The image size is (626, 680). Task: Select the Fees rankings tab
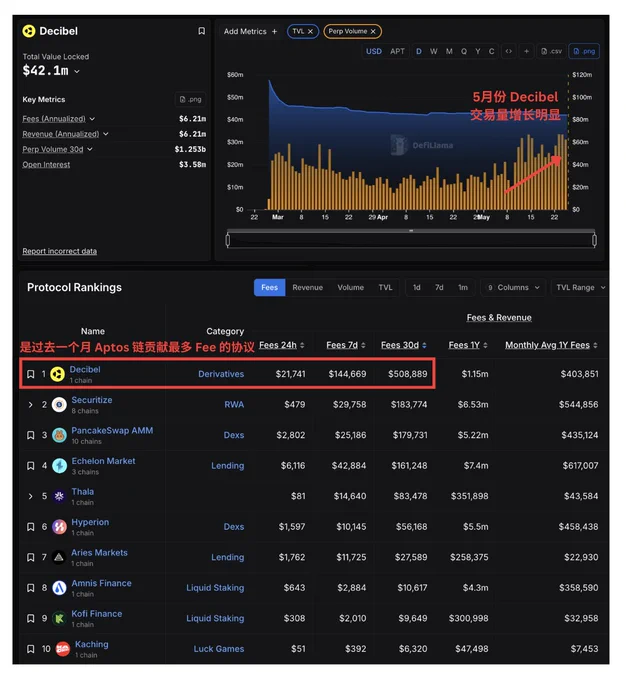[x=269, y=287]
